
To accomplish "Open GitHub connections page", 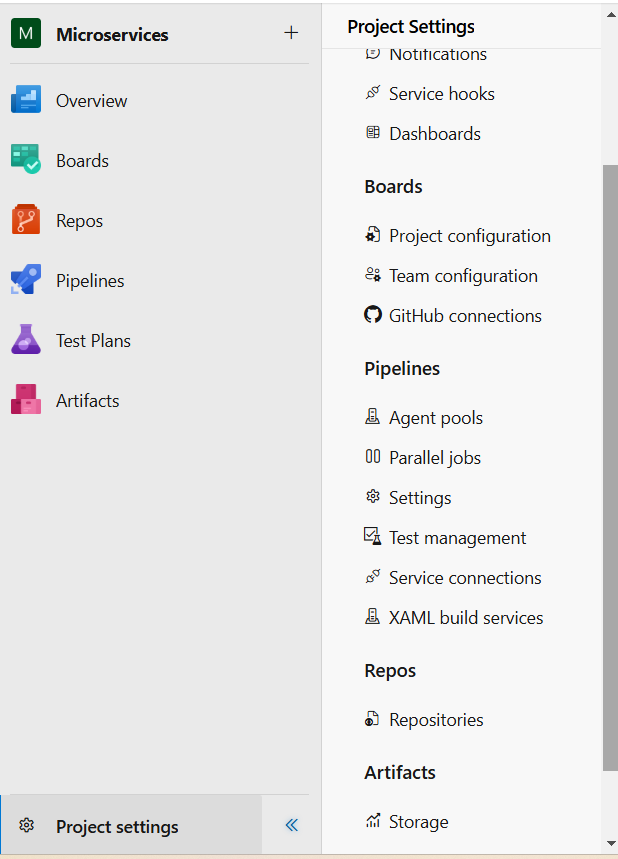I will point(465,316).
